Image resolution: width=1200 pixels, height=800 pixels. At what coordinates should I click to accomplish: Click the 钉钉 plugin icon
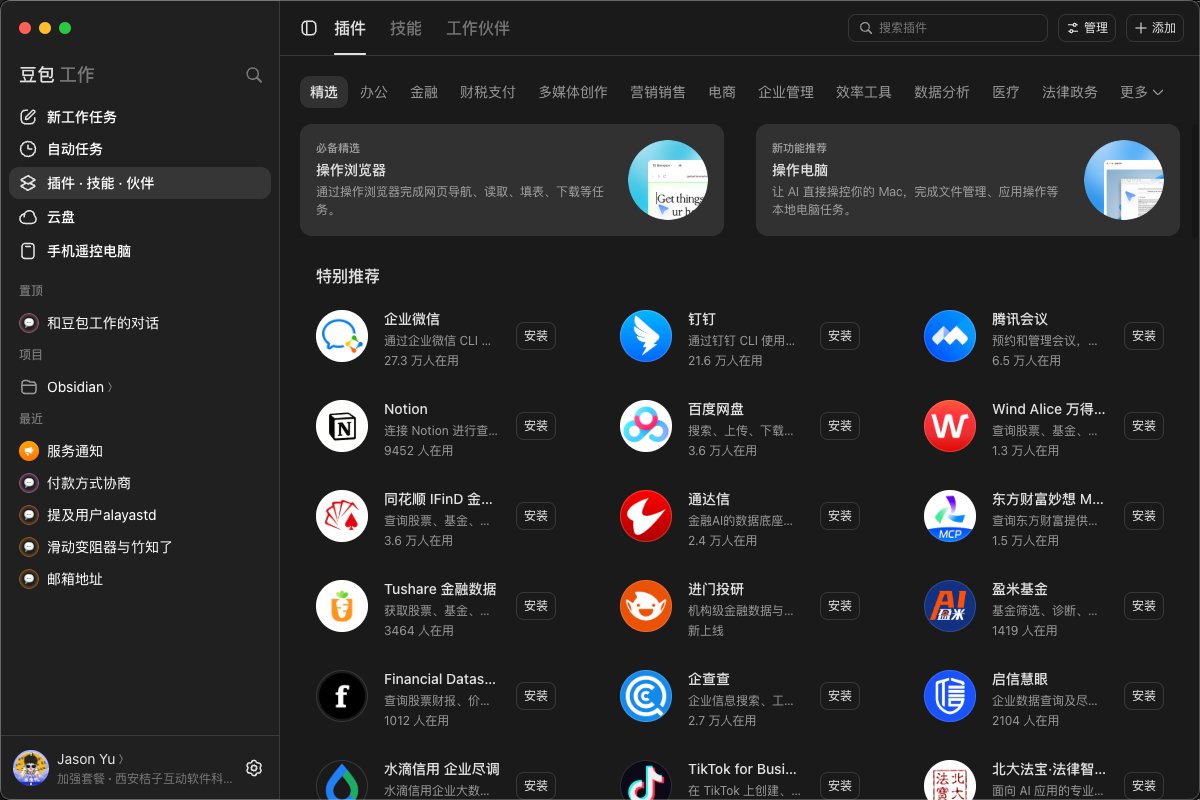click(646, 336)
